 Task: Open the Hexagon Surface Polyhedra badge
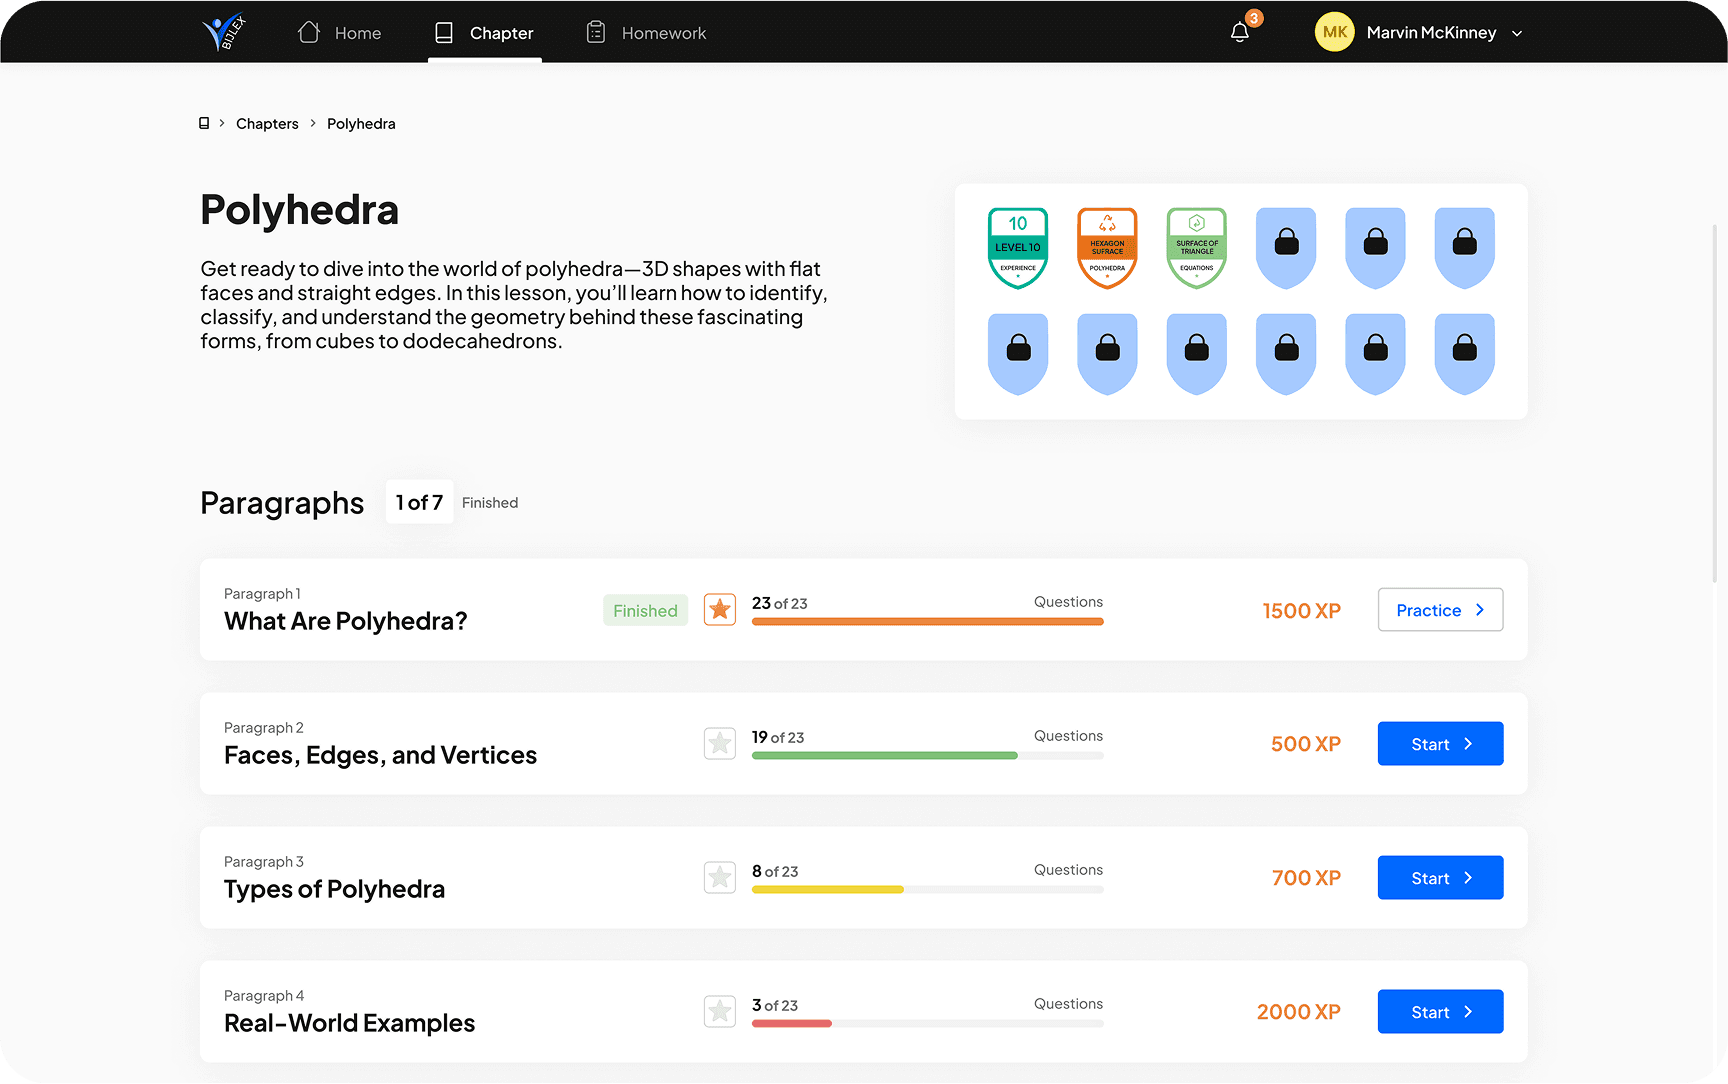click(x=1107, y=248)
